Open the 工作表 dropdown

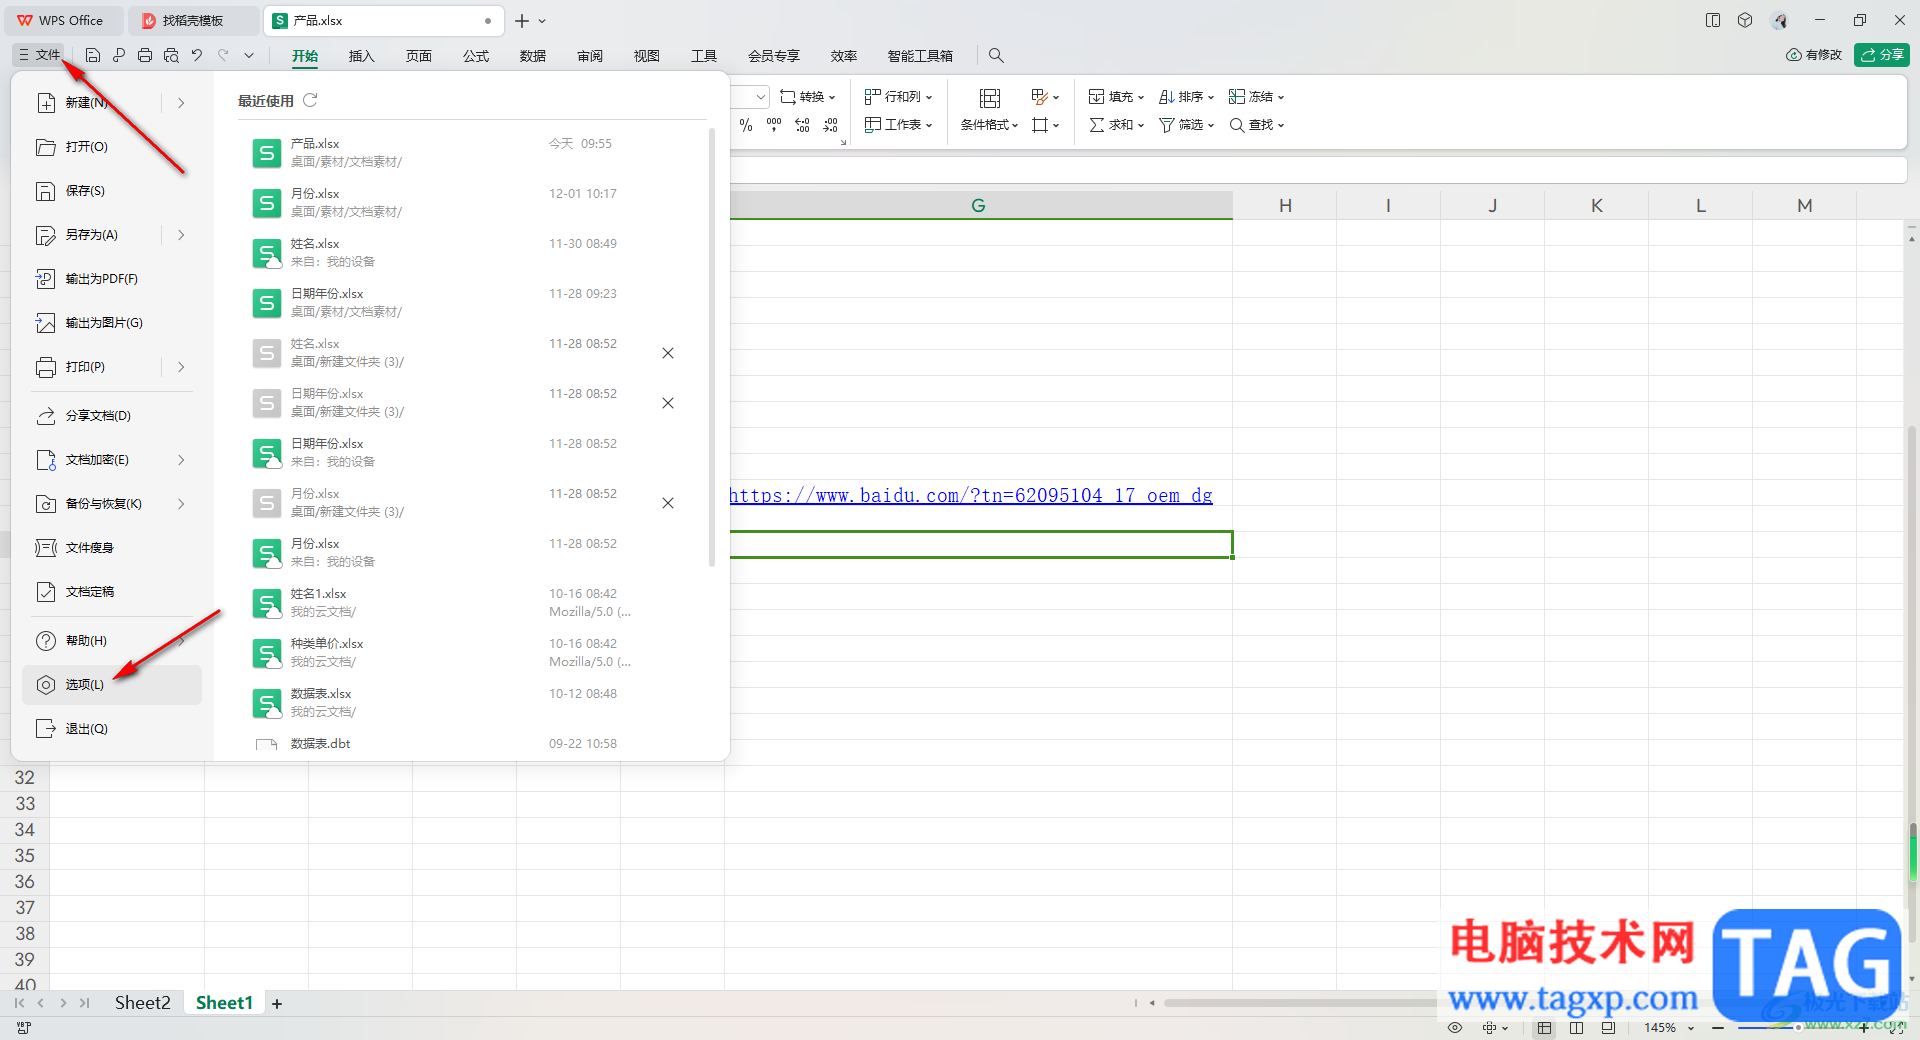coord(898,125)
